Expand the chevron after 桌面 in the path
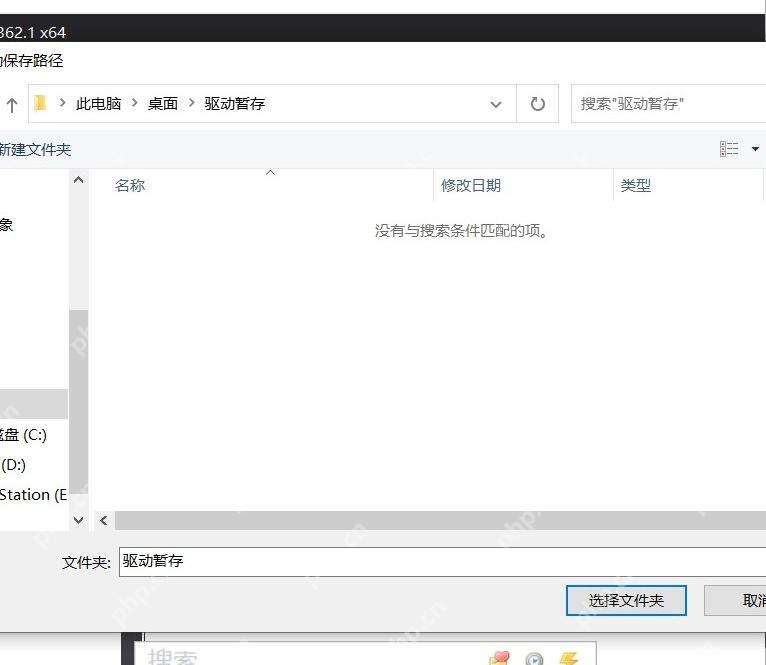 click(x=192, y=103)
